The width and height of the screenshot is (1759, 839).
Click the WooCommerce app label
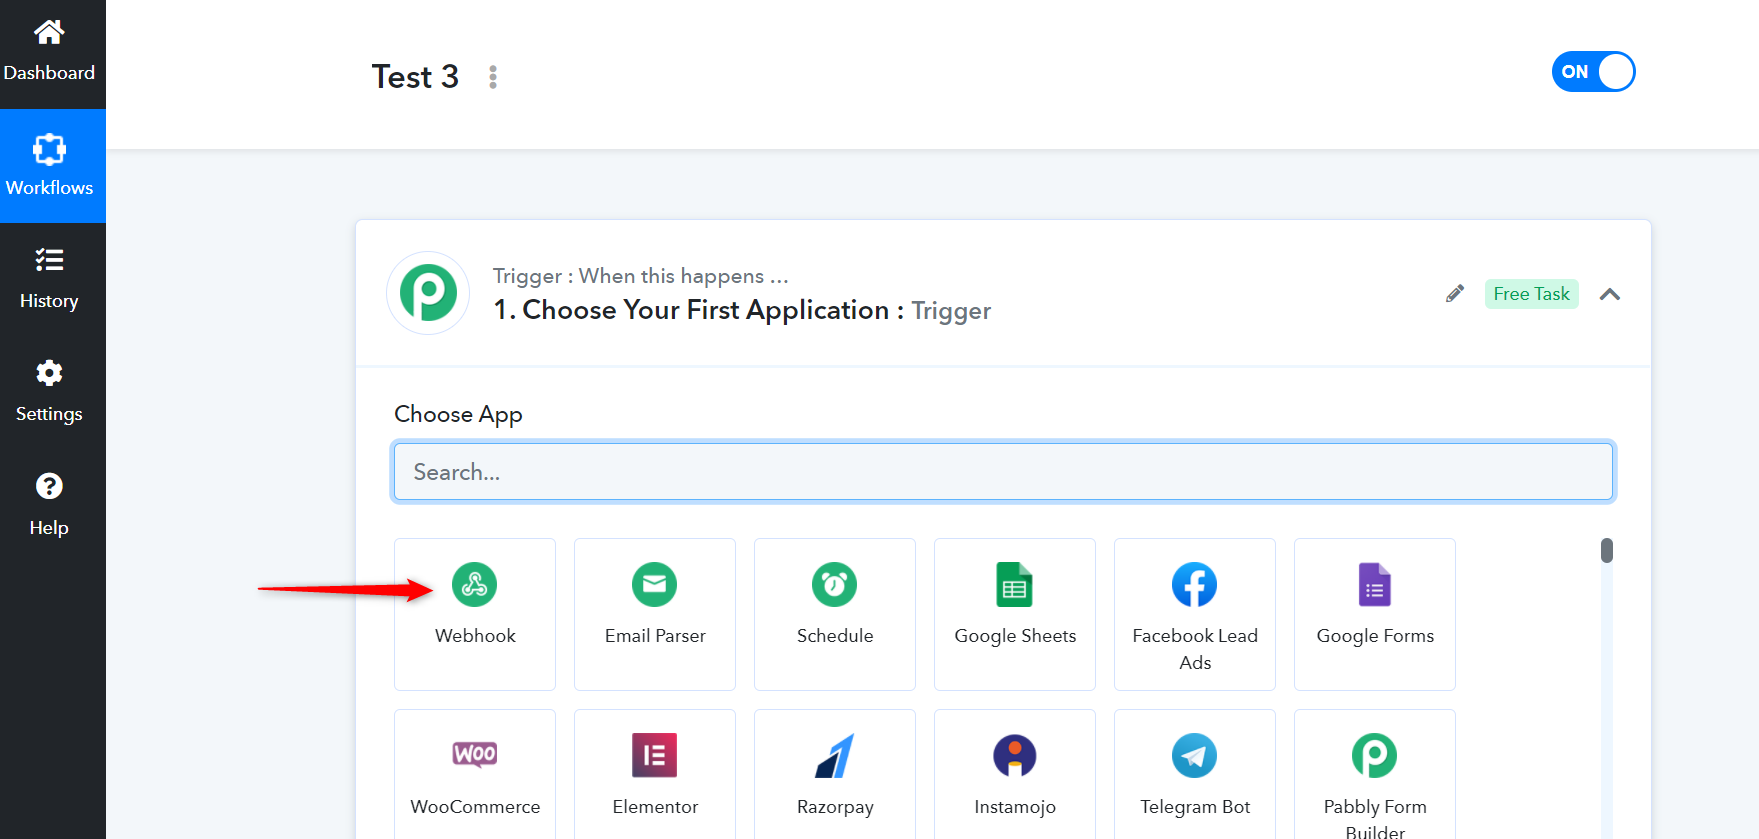pyautogui.click(x=475, y=807)
